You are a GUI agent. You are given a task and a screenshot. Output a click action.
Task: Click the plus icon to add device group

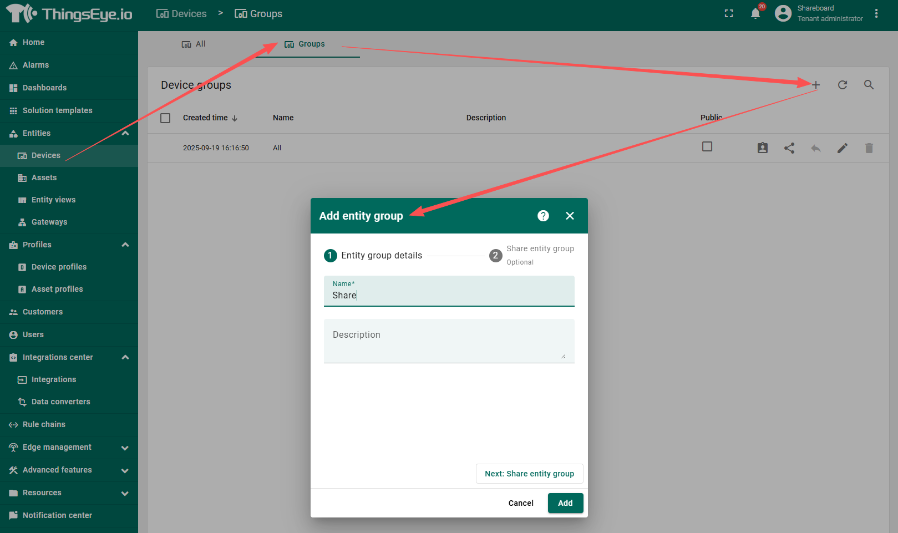click(816, 85)
